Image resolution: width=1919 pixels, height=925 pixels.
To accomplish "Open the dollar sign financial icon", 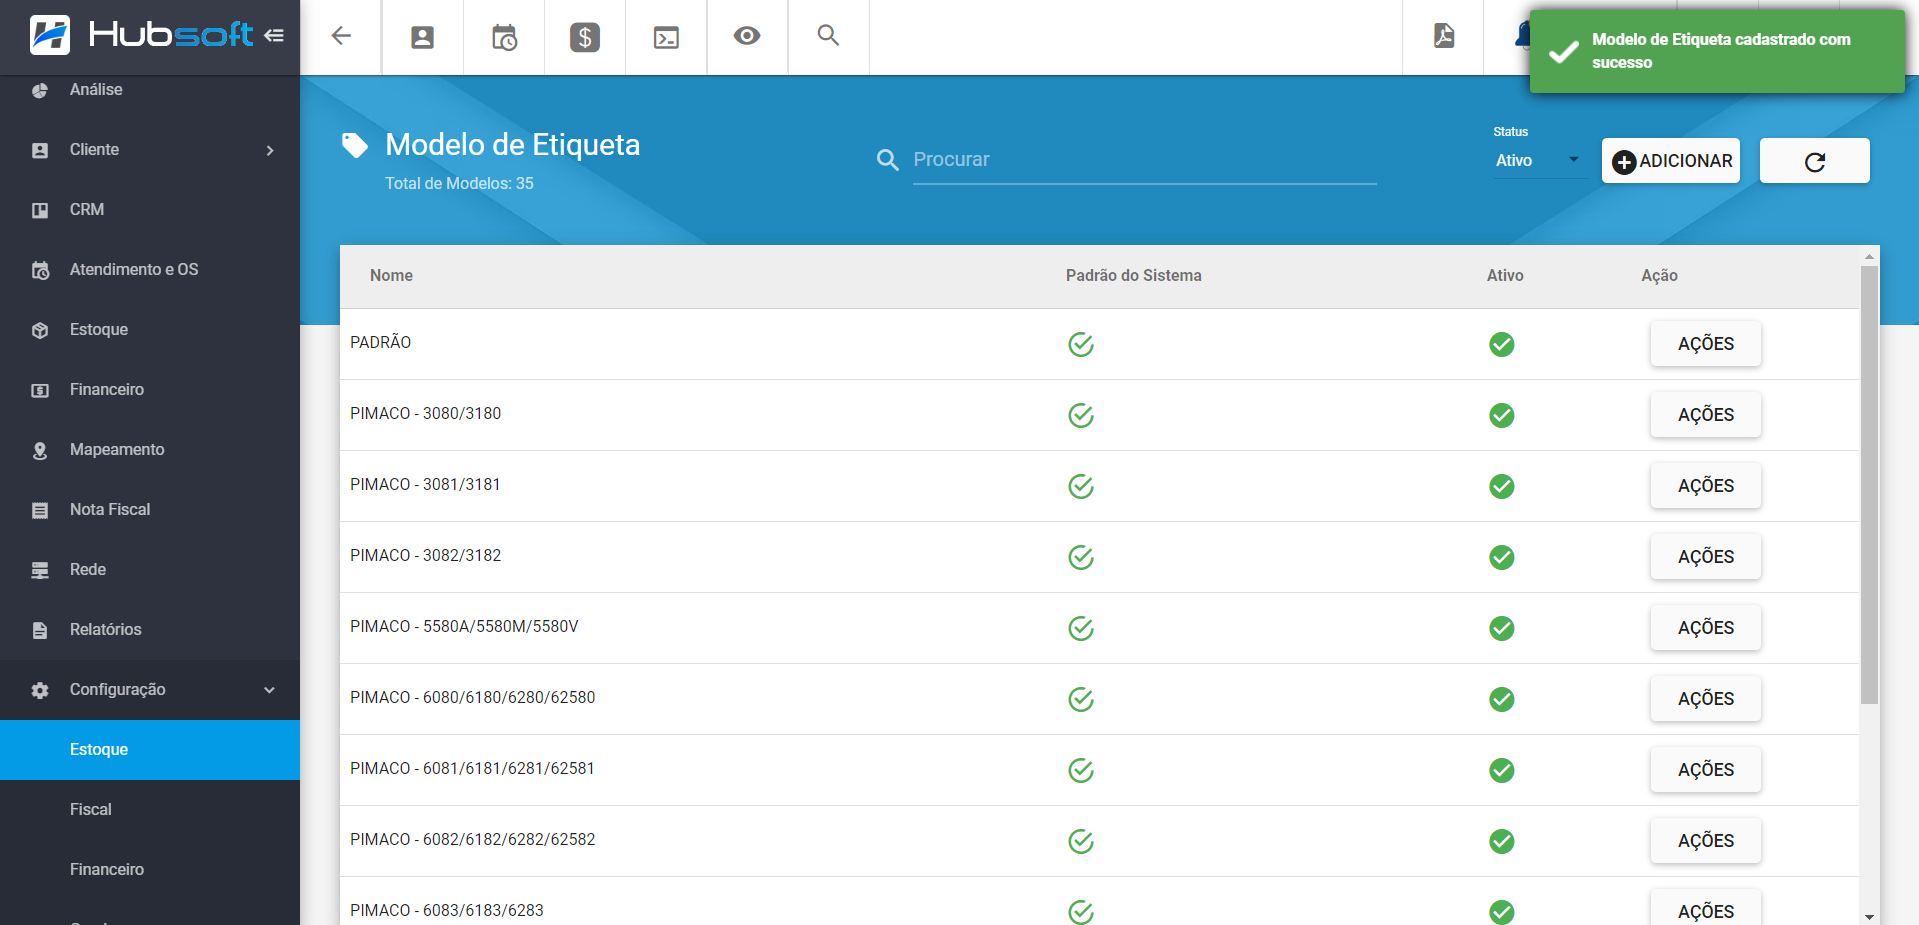I will (x=585, y=37).
